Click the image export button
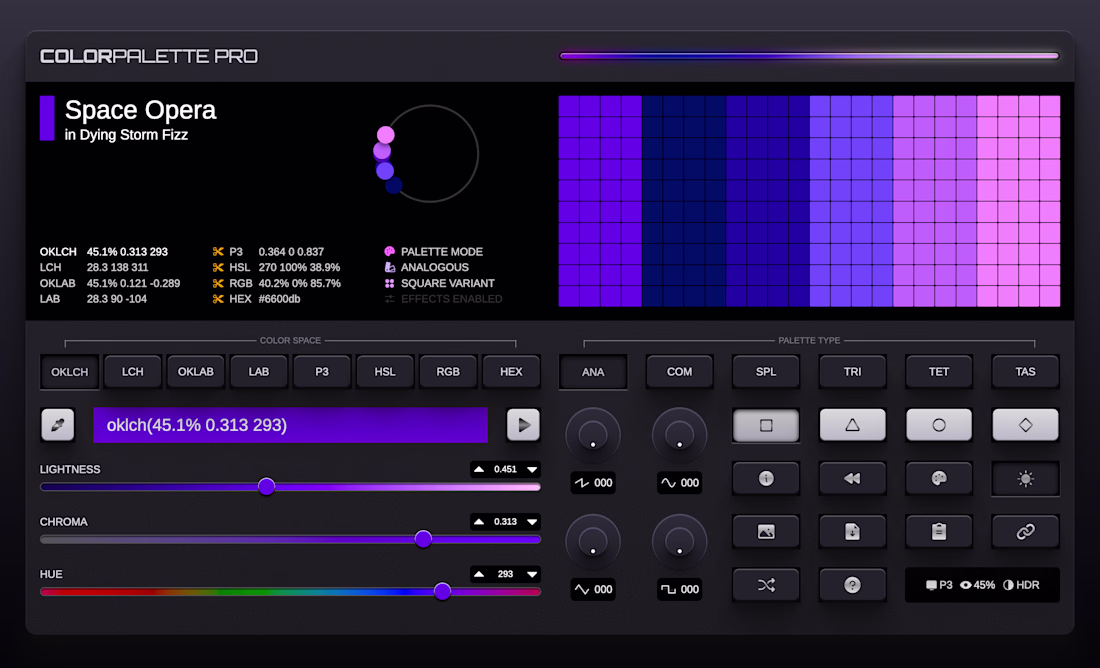Screen dimensions: 1100x668 point(766,532)
